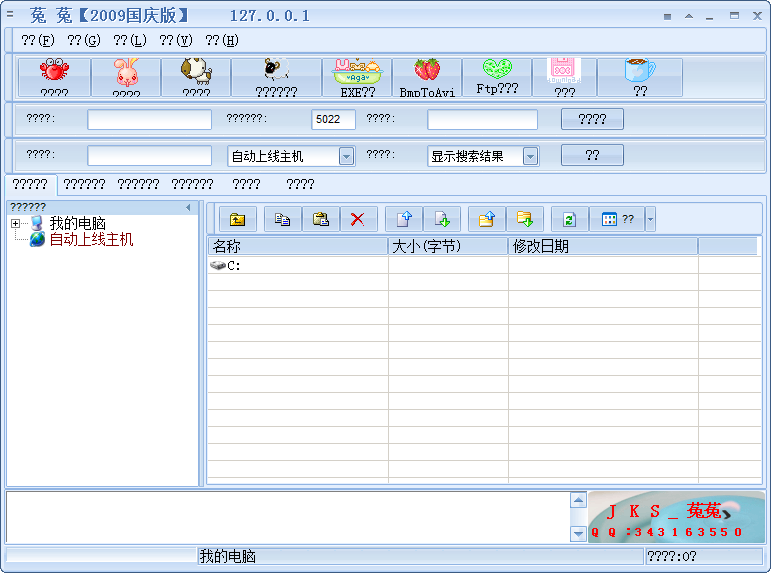Open the (H) menu in menu bar

(221, 40)
